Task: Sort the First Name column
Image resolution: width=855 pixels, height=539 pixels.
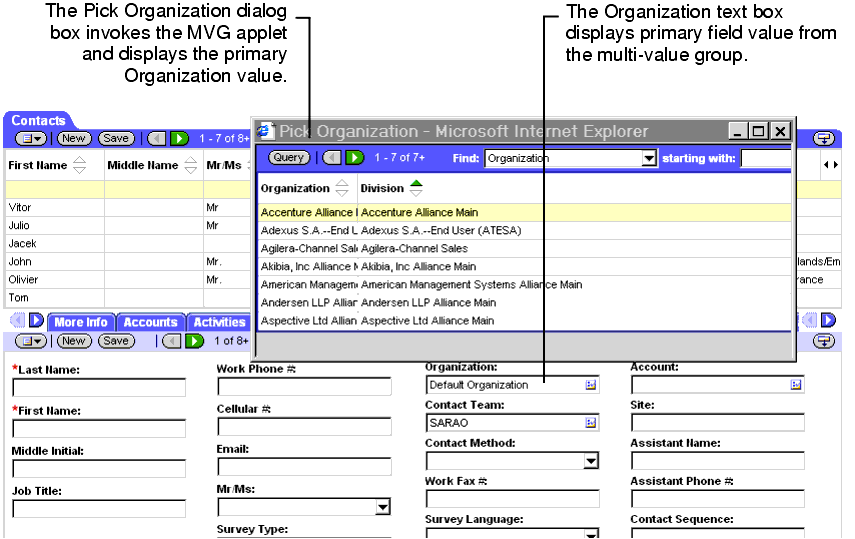Action: click(x=80, y=165)
